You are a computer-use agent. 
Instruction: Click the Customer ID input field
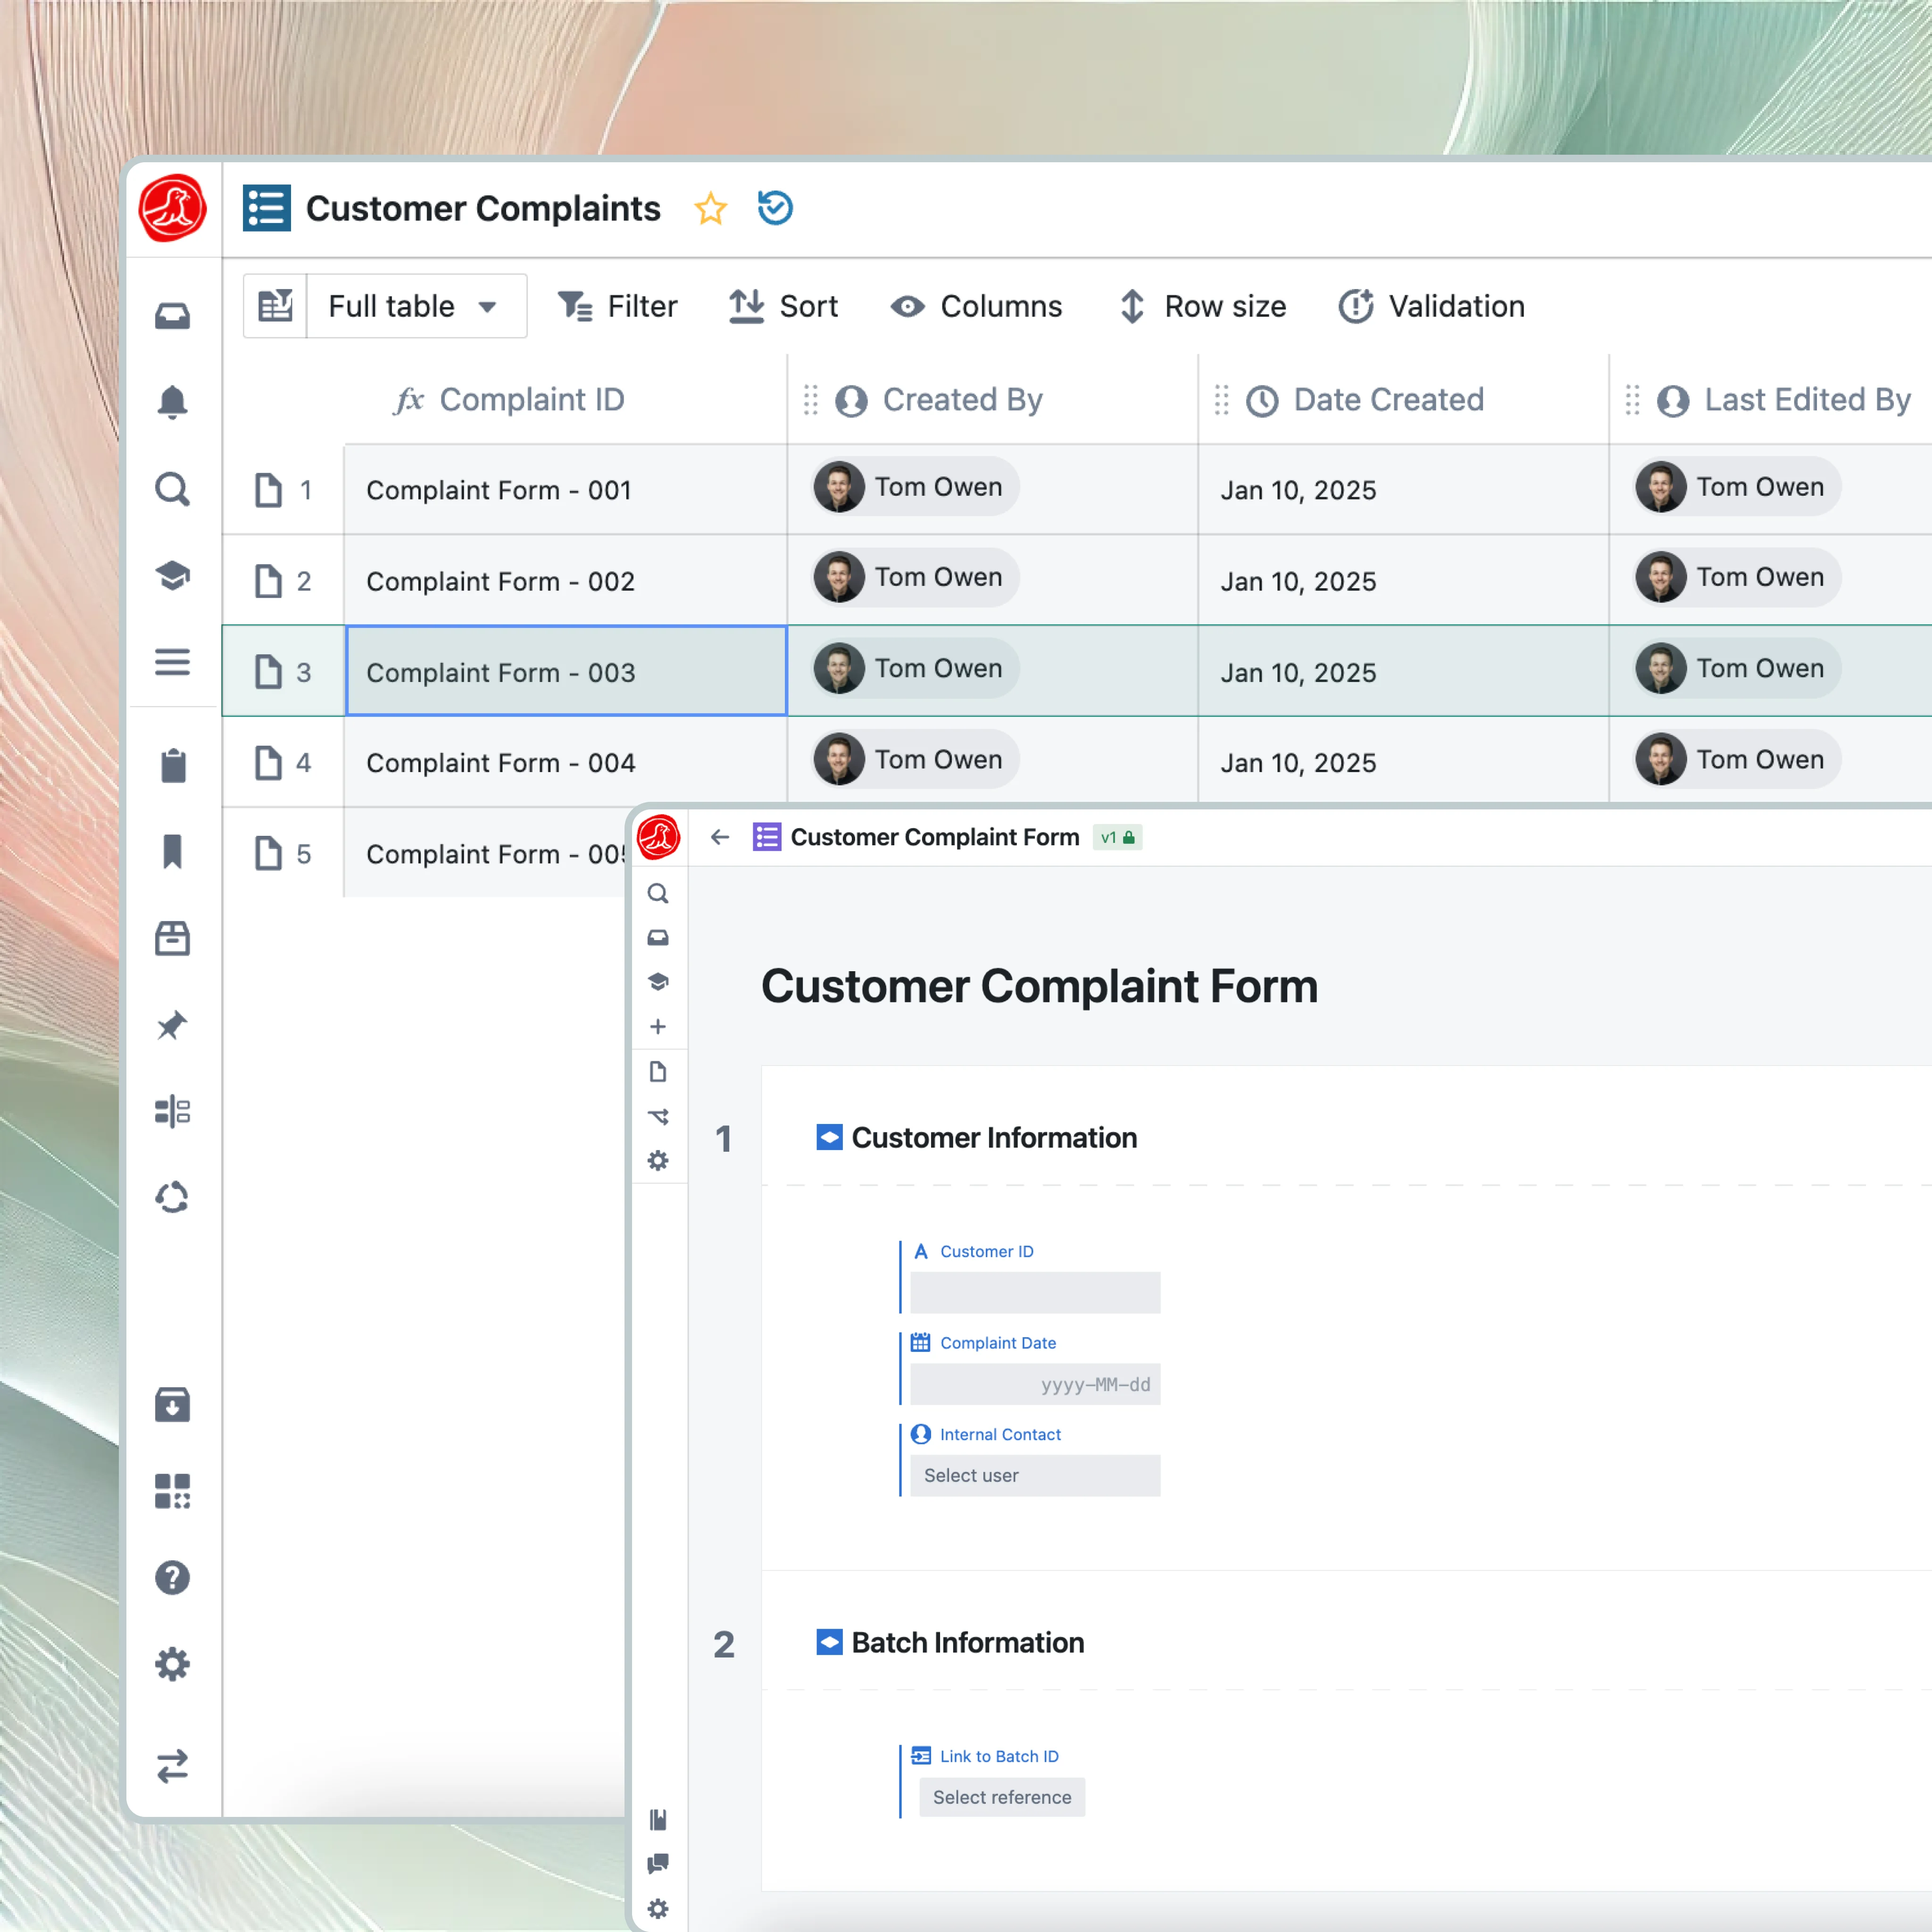click(1035, 1293)
